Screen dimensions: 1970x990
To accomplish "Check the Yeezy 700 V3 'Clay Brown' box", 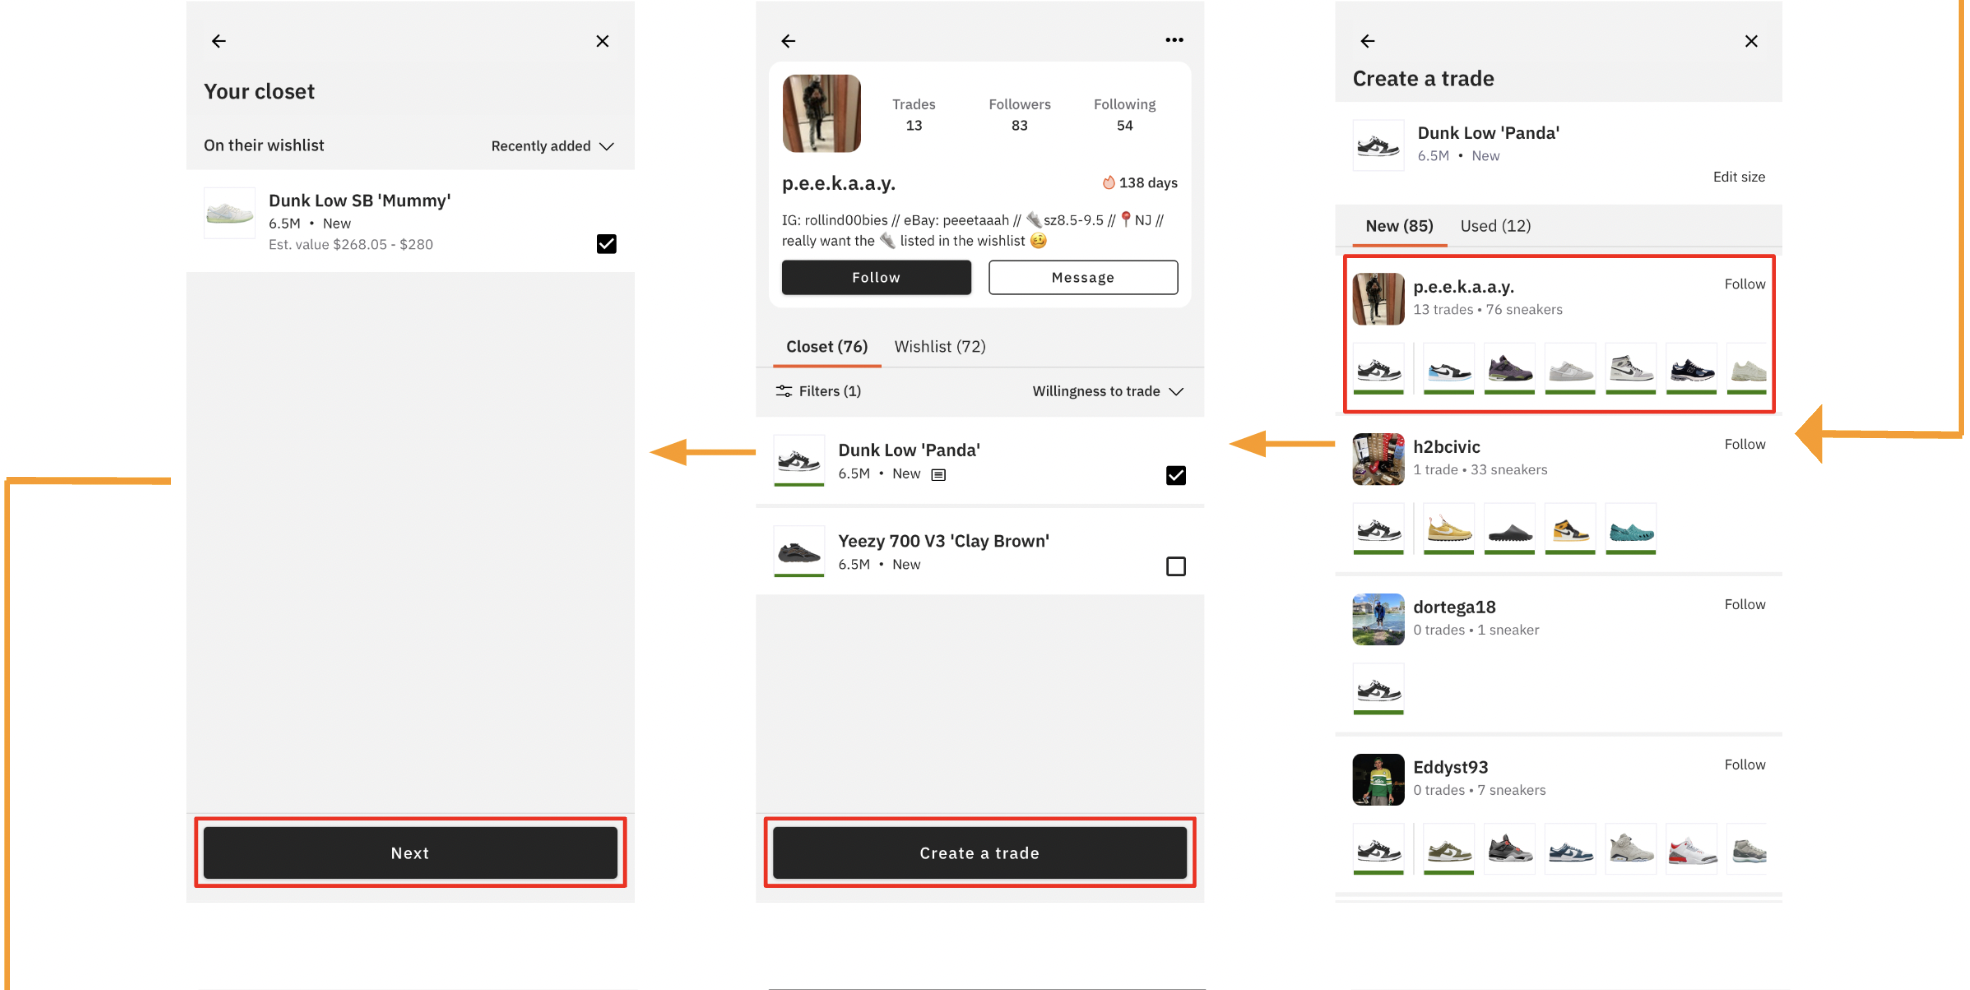I will tap(1176, 566).
